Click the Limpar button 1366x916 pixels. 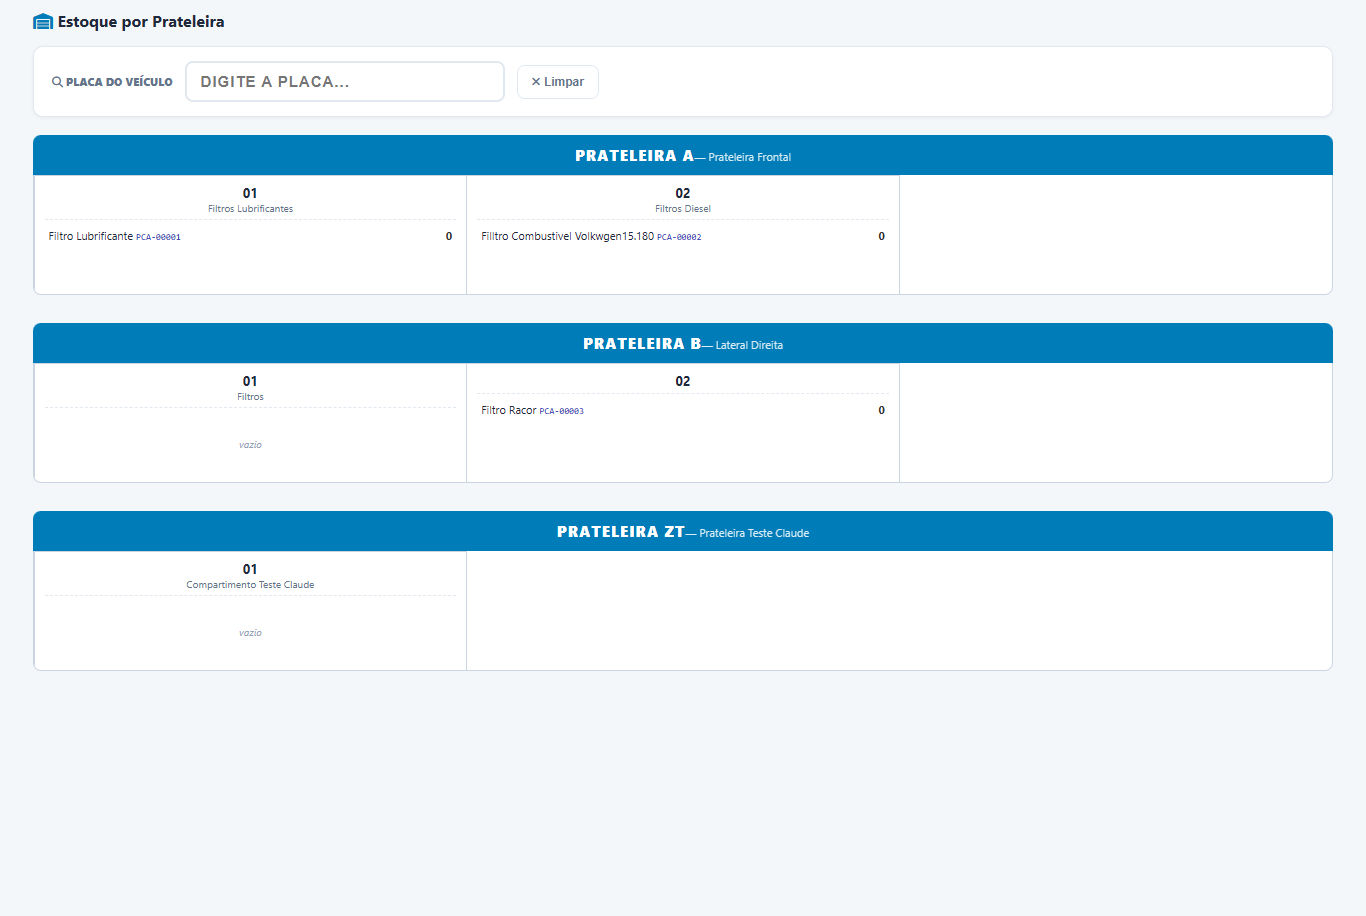tap(558, 82)
